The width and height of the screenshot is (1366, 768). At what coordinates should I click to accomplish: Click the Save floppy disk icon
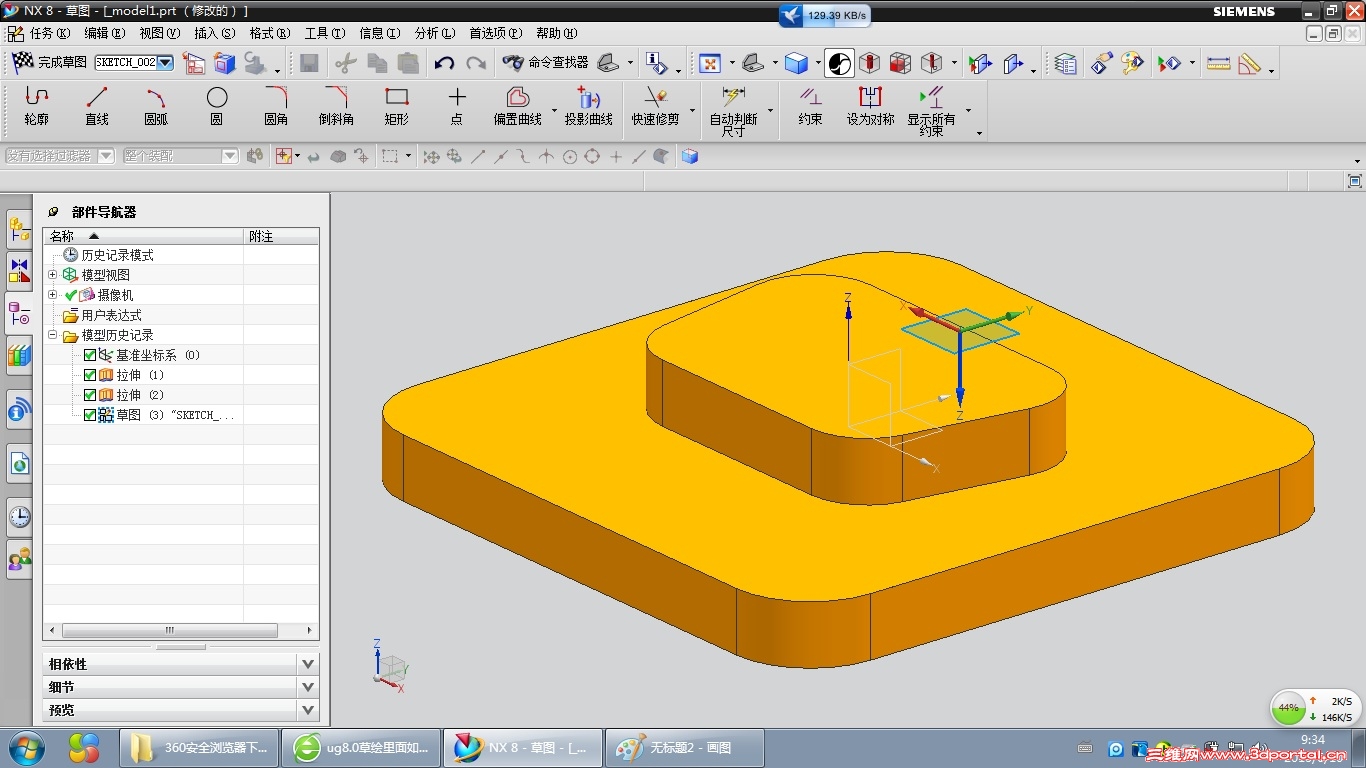tap(309, 63)
